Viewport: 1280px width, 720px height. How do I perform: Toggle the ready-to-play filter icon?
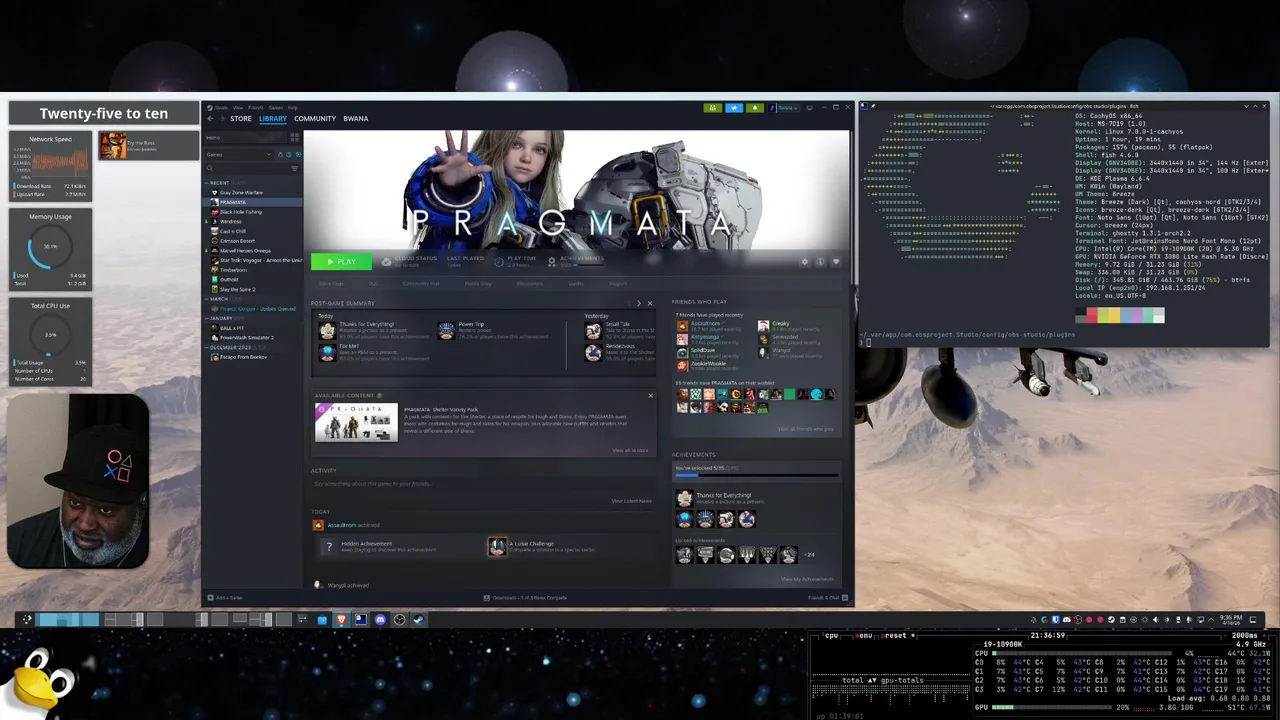pyautogui.click(x=298, y=155)
